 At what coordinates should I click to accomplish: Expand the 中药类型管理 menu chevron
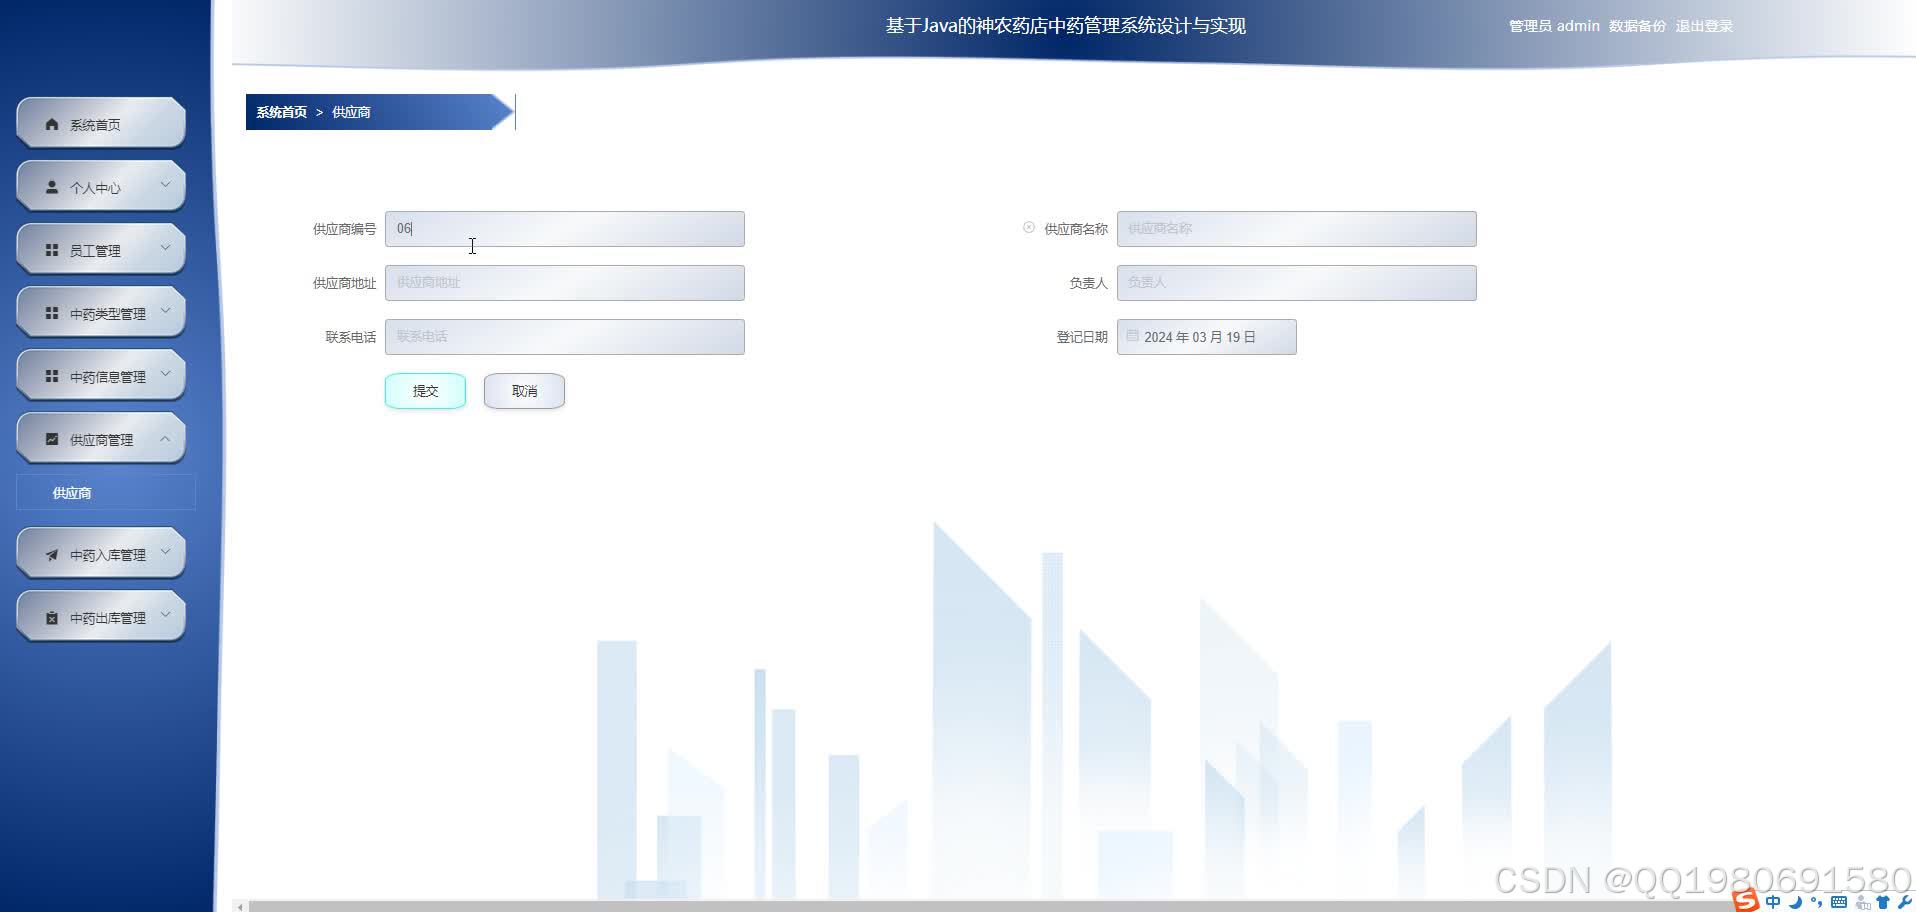click(x=166, y=310)
